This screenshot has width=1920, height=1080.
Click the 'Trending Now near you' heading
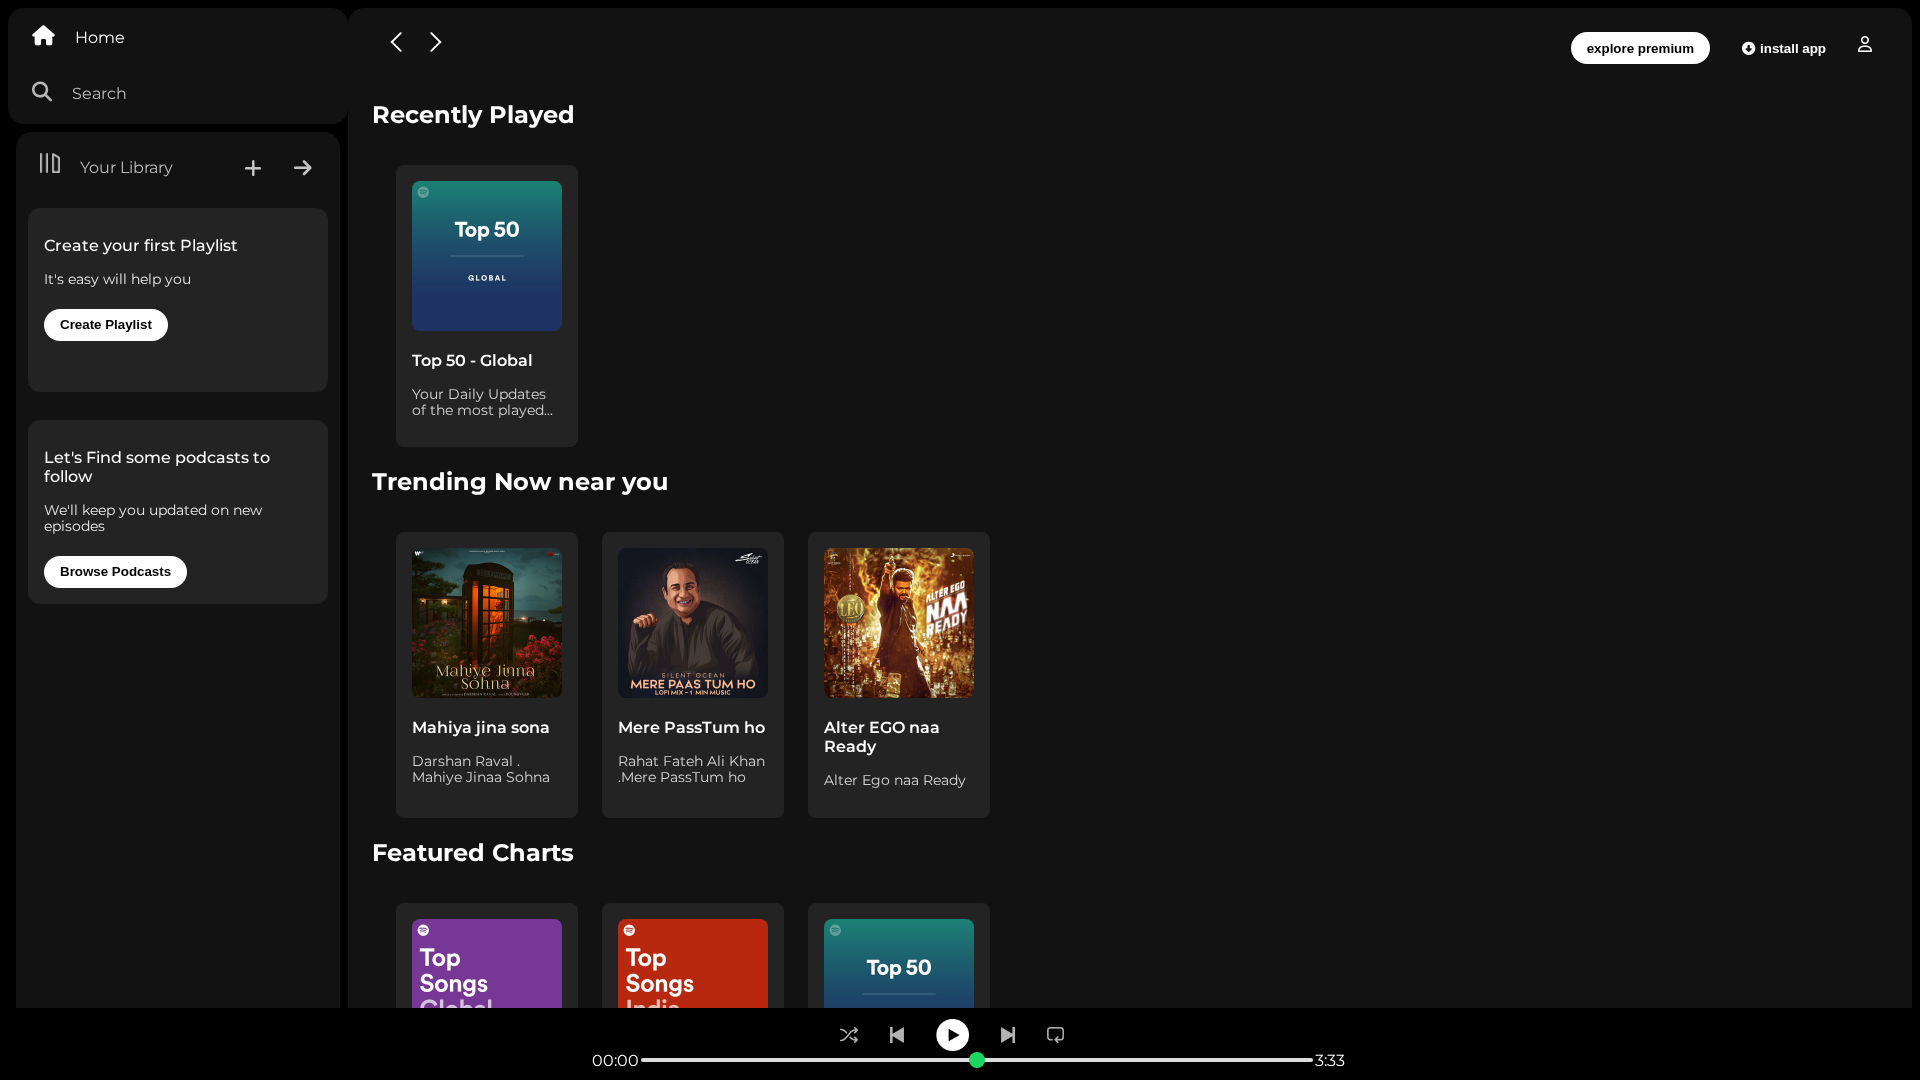click(520, 482)
